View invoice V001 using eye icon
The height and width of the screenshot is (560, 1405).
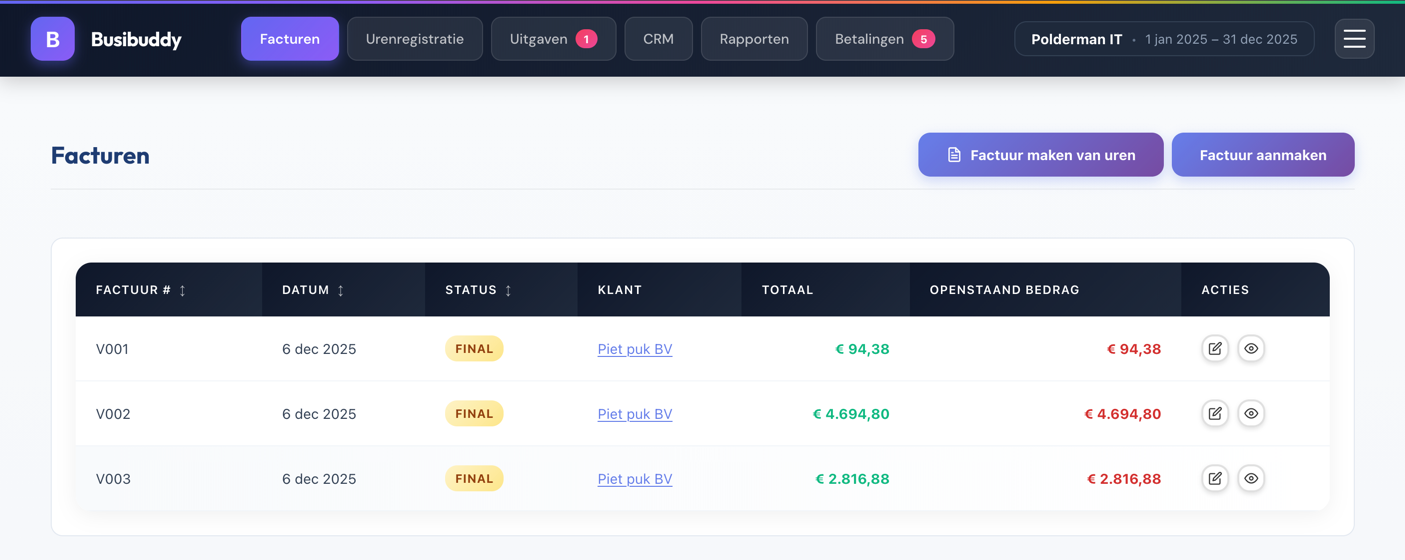[x=1251, y=349]
